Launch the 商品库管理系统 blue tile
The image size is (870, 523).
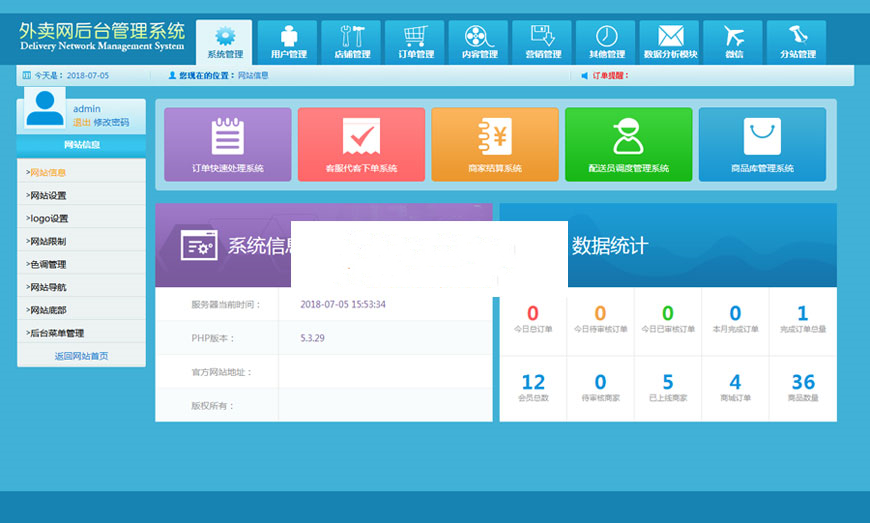(762, 145)
